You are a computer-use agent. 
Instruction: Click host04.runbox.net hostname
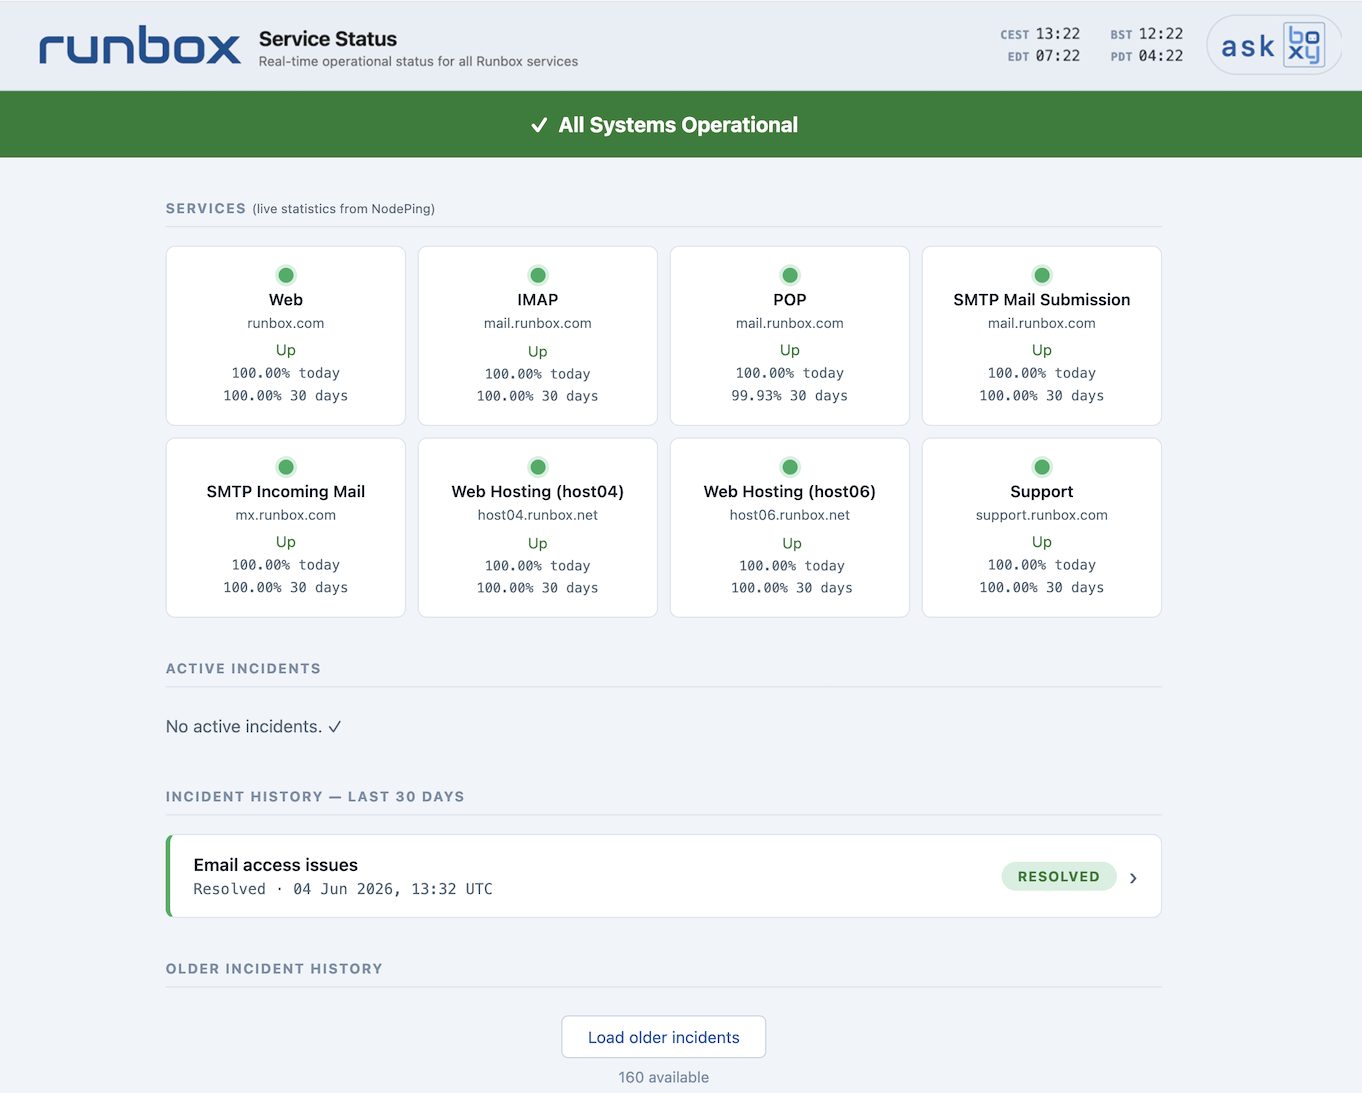tap(538, 515)
